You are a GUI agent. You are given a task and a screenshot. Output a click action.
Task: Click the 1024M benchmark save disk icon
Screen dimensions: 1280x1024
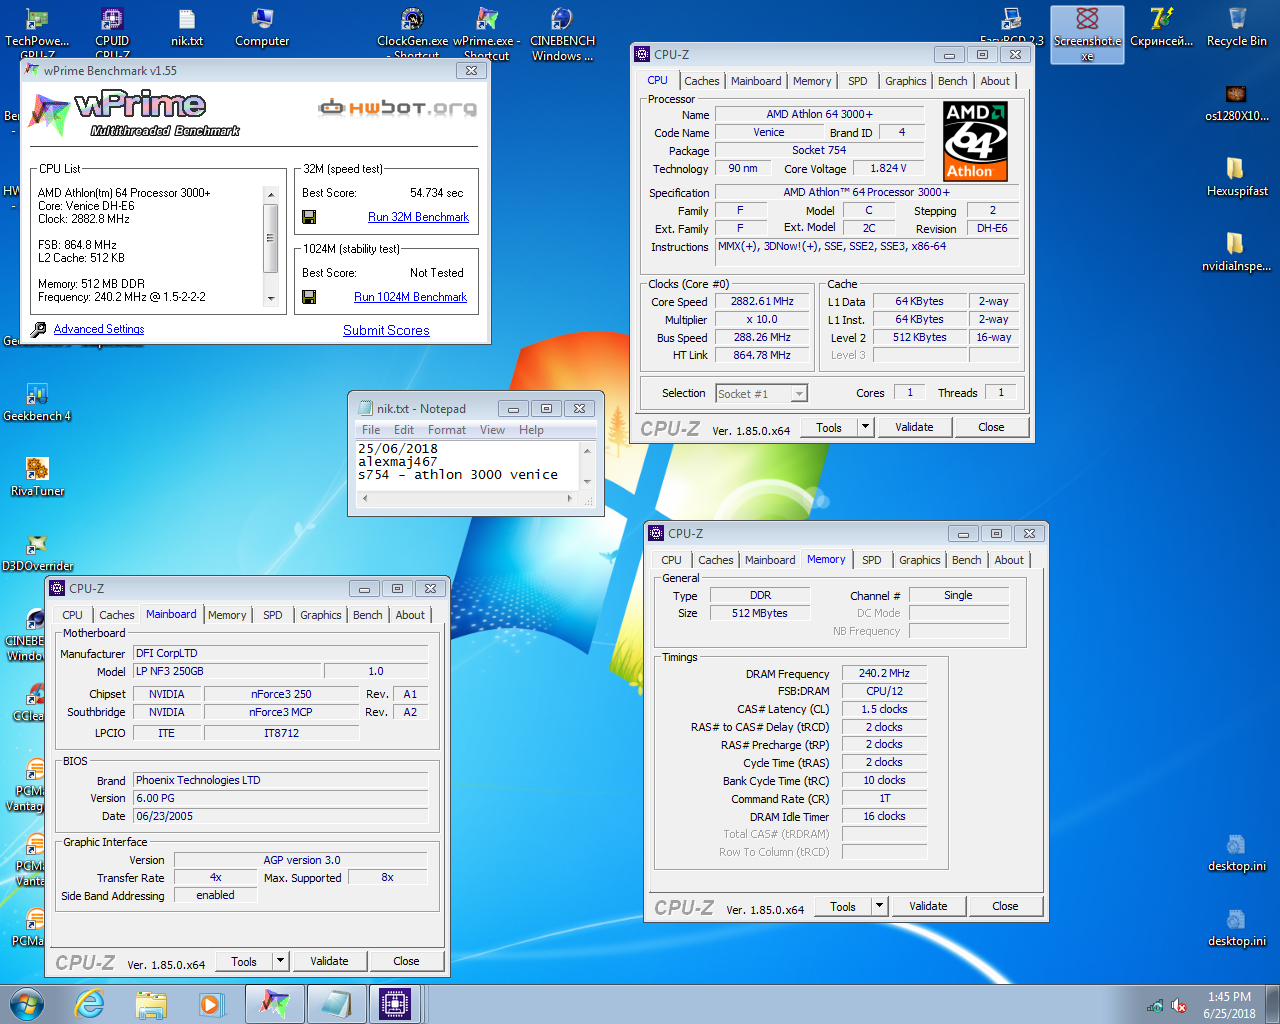[309, 297]
